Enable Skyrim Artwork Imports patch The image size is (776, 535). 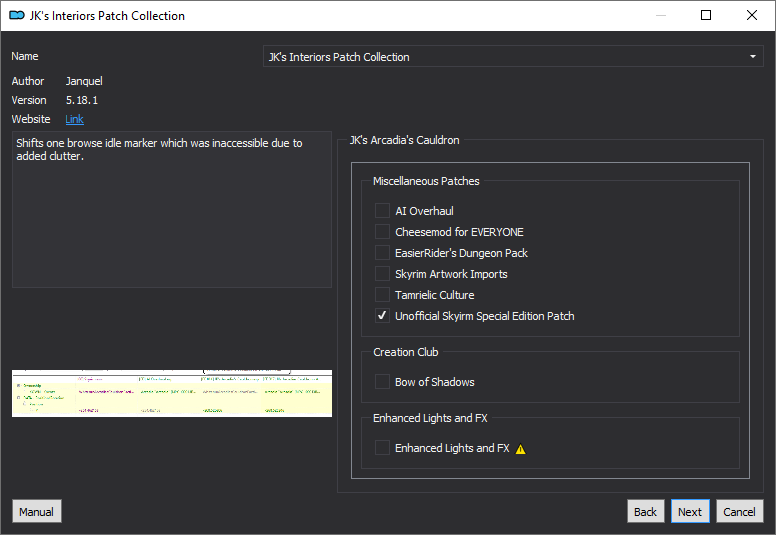382,274
